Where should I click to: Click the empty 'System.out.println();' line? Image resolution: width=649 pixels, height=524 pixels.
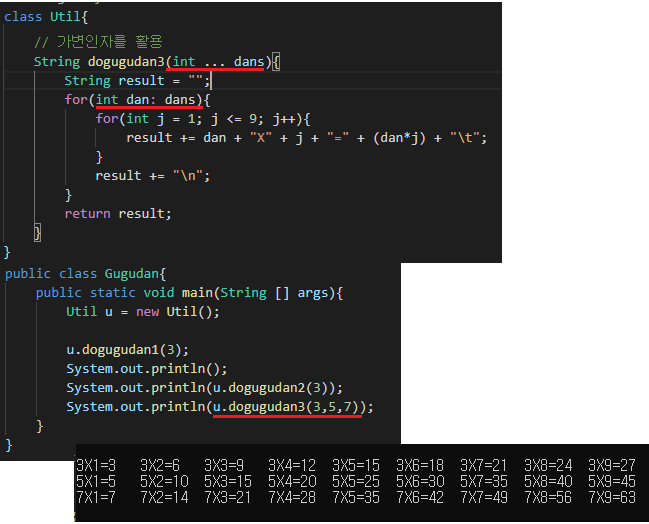click(x=147, y=369)
